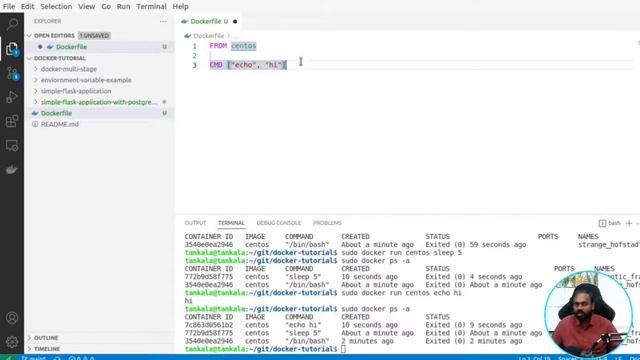The width and height of the screenshot is (640, 360).
Task: Open the Docker view icon
Action: (12, 169)
